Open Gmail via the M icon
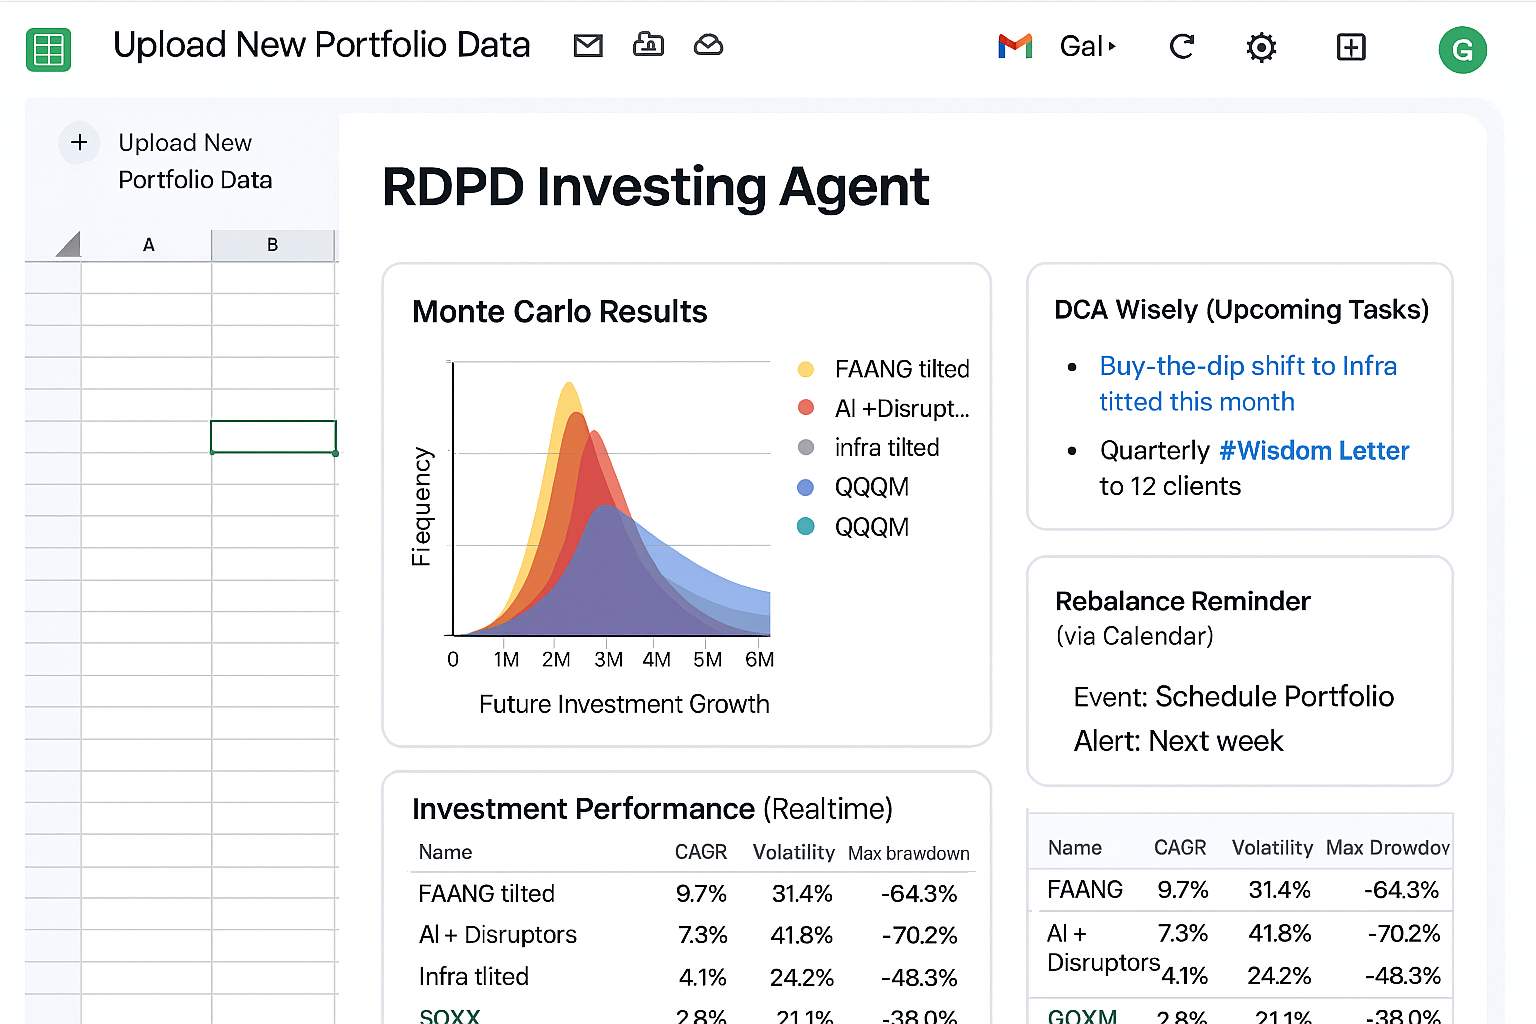This screenshot has width=1536, height=1024. pyautogui.click(x=1015, y=46)
